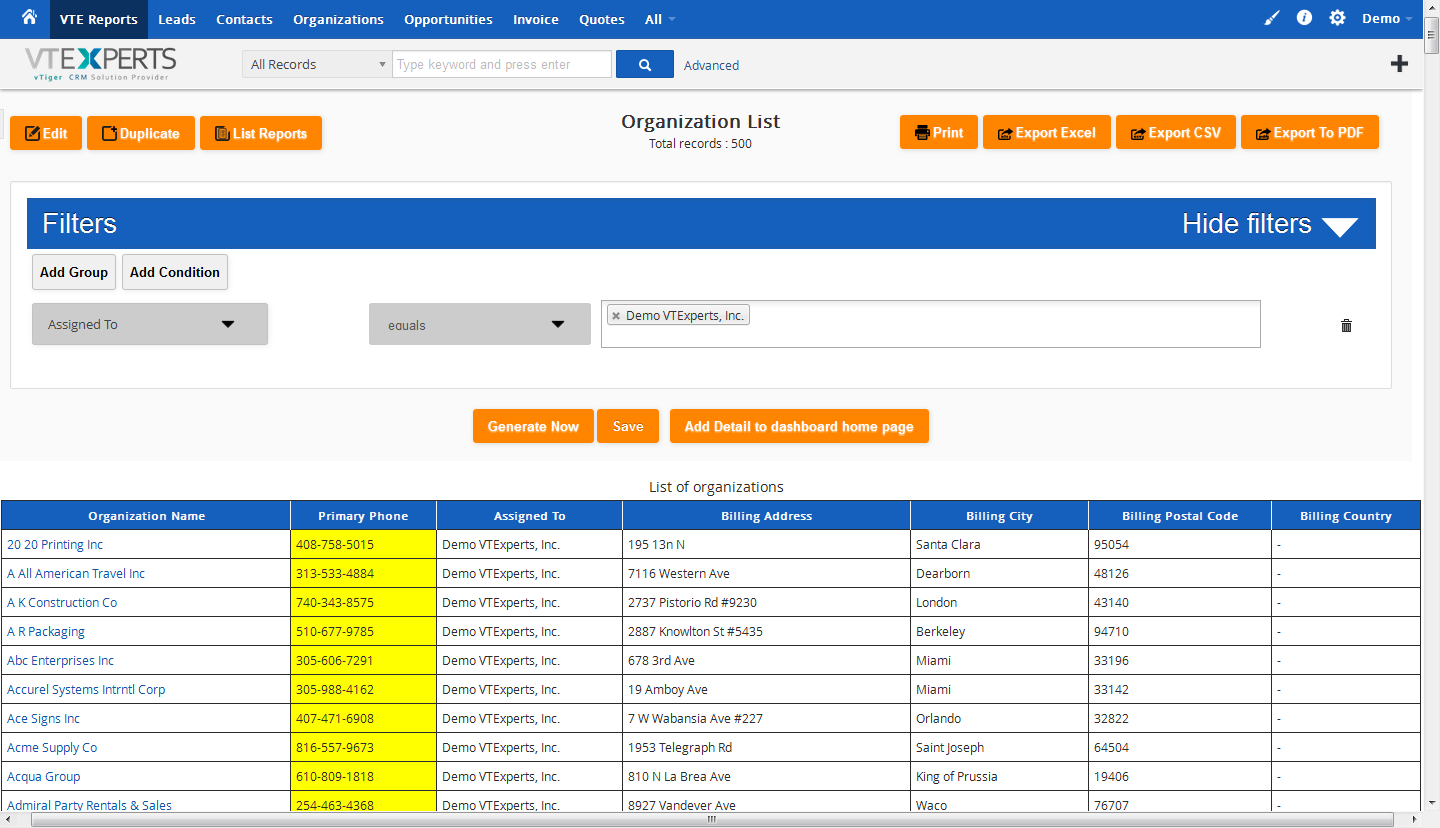The height and width of the screenshot is (828, 1440).
Task: Open Ace Signs Inc record
Action: (x=44, y=719)
